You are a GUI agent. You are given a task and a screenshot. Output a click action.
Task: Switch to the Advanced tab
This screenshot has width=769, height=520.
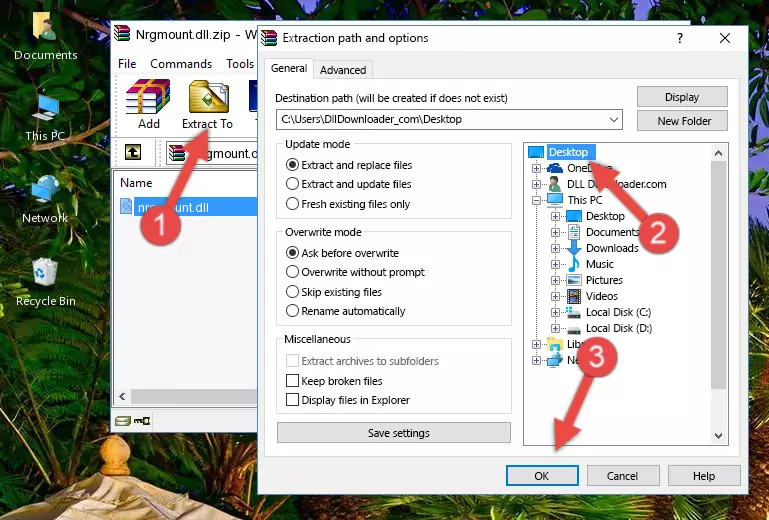click(343, 70)
